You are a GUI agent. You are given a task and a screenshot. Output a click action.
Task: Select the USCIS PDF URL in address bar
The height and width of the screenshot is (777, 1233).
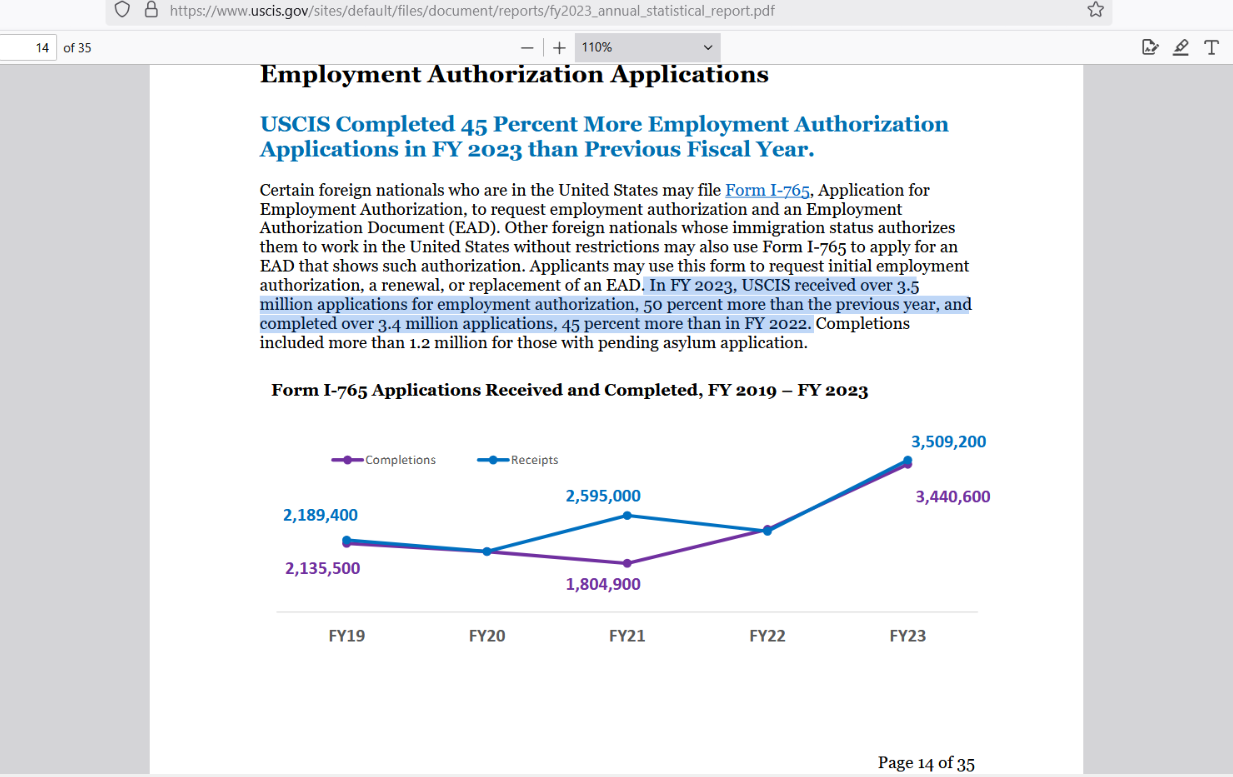472,11
